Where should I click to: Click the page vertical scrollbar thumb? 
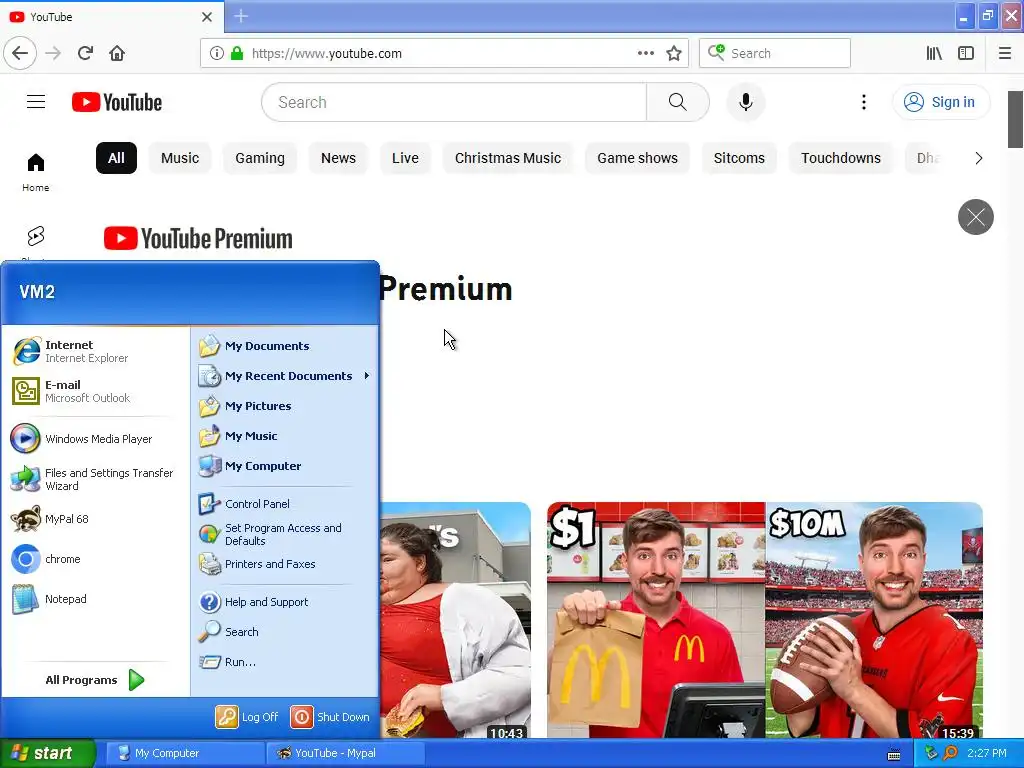(x=1016, y=120)
